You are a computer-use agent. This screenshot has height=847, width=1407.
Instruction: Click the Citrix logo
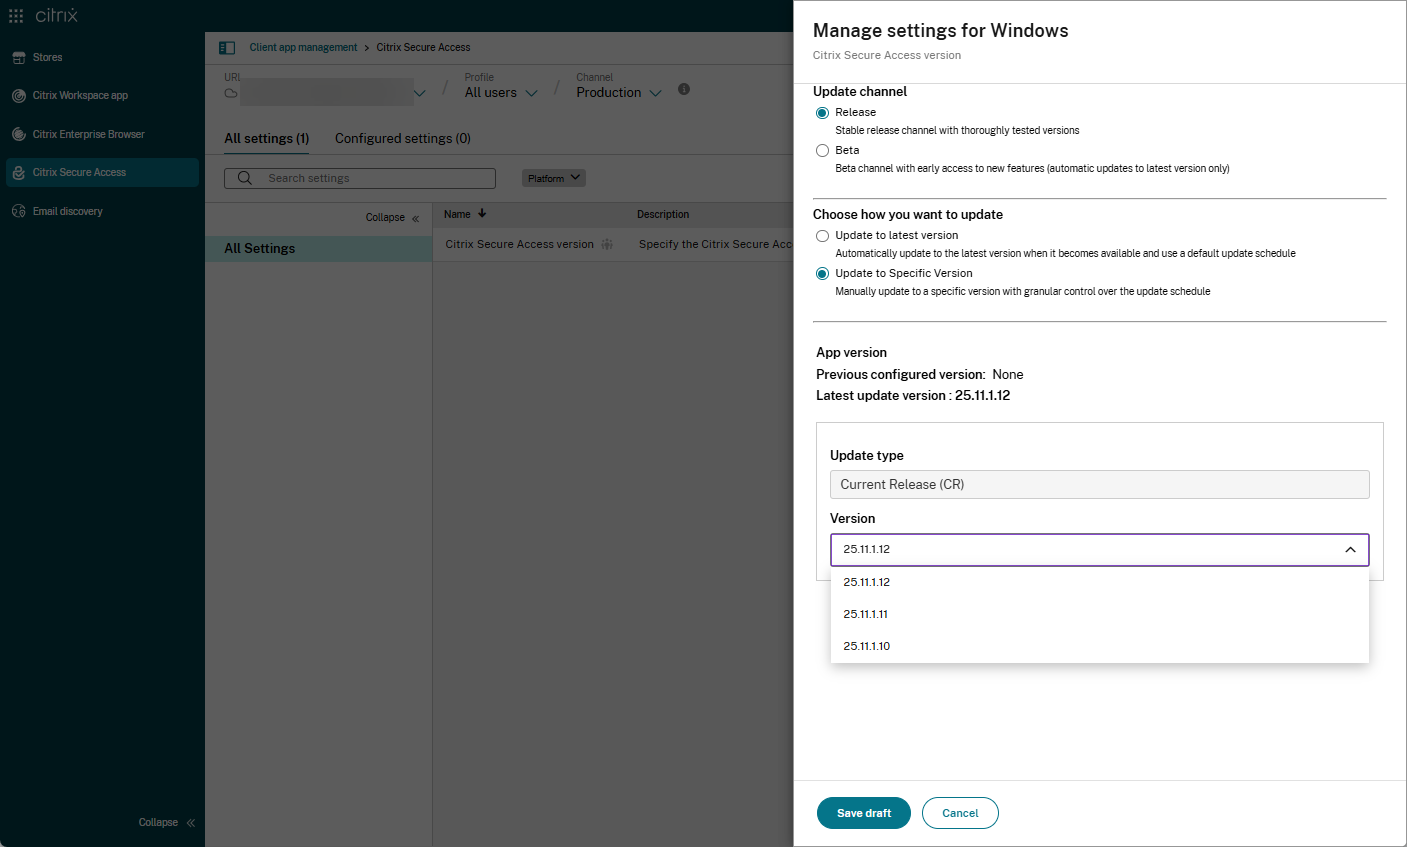pyautogui.click(x=56, y=15)
